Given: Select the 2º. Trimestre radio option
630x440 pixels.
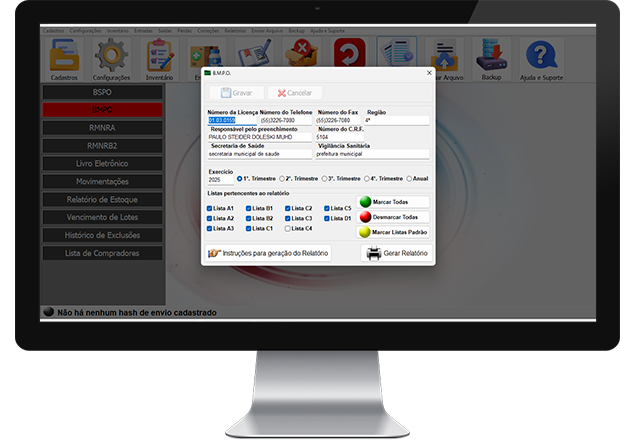Looking at the screenshot, I should pos(280,179).
